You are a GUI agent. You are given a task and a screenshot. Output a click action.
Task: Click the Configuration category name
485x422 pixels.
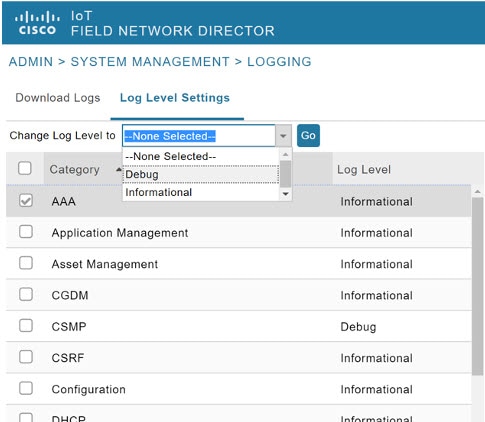[x=89, y=389]
